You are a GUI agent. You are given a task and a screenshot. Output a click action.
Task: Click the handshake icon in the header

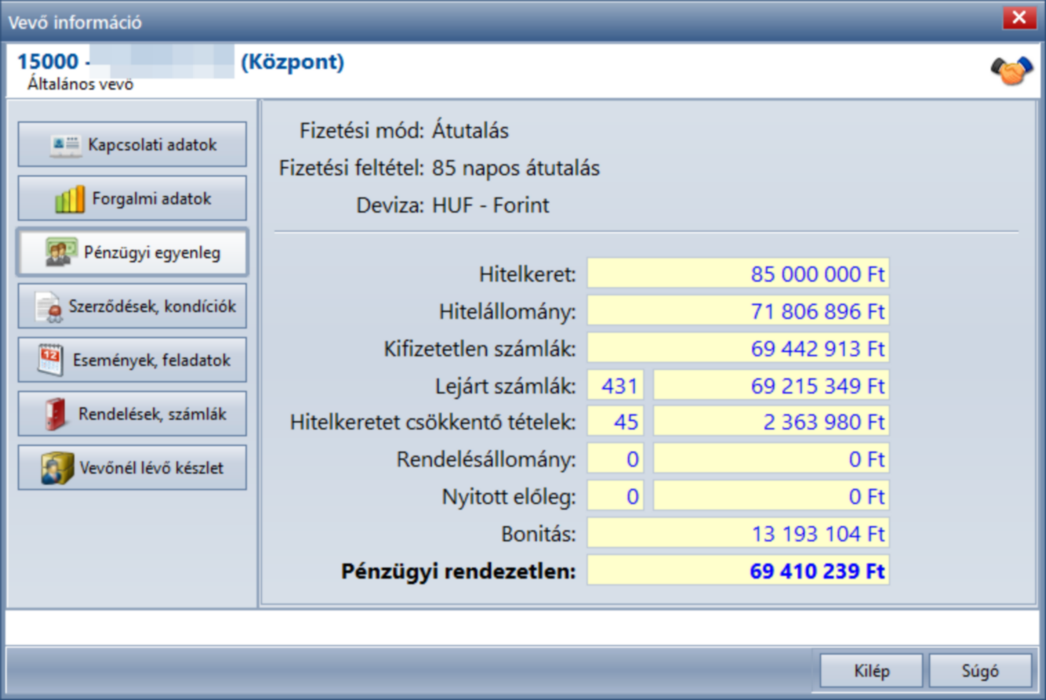pos(1011,70)
